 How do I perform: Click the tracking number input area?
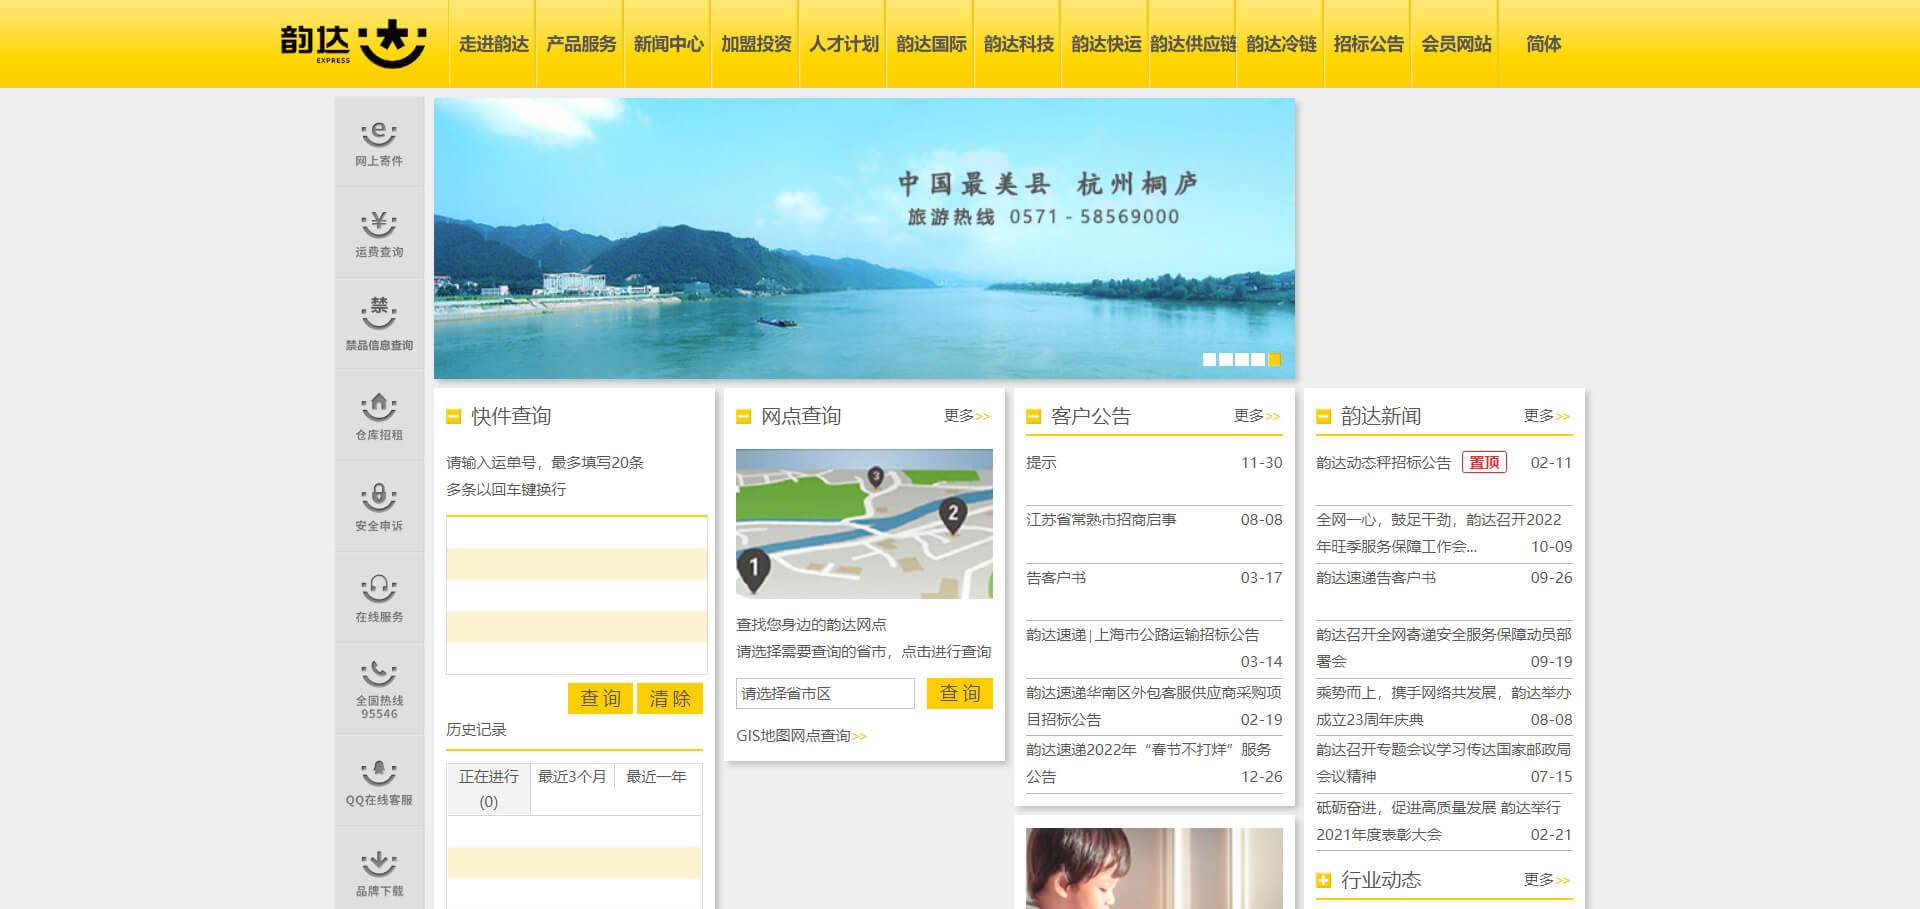pos(576,594)
